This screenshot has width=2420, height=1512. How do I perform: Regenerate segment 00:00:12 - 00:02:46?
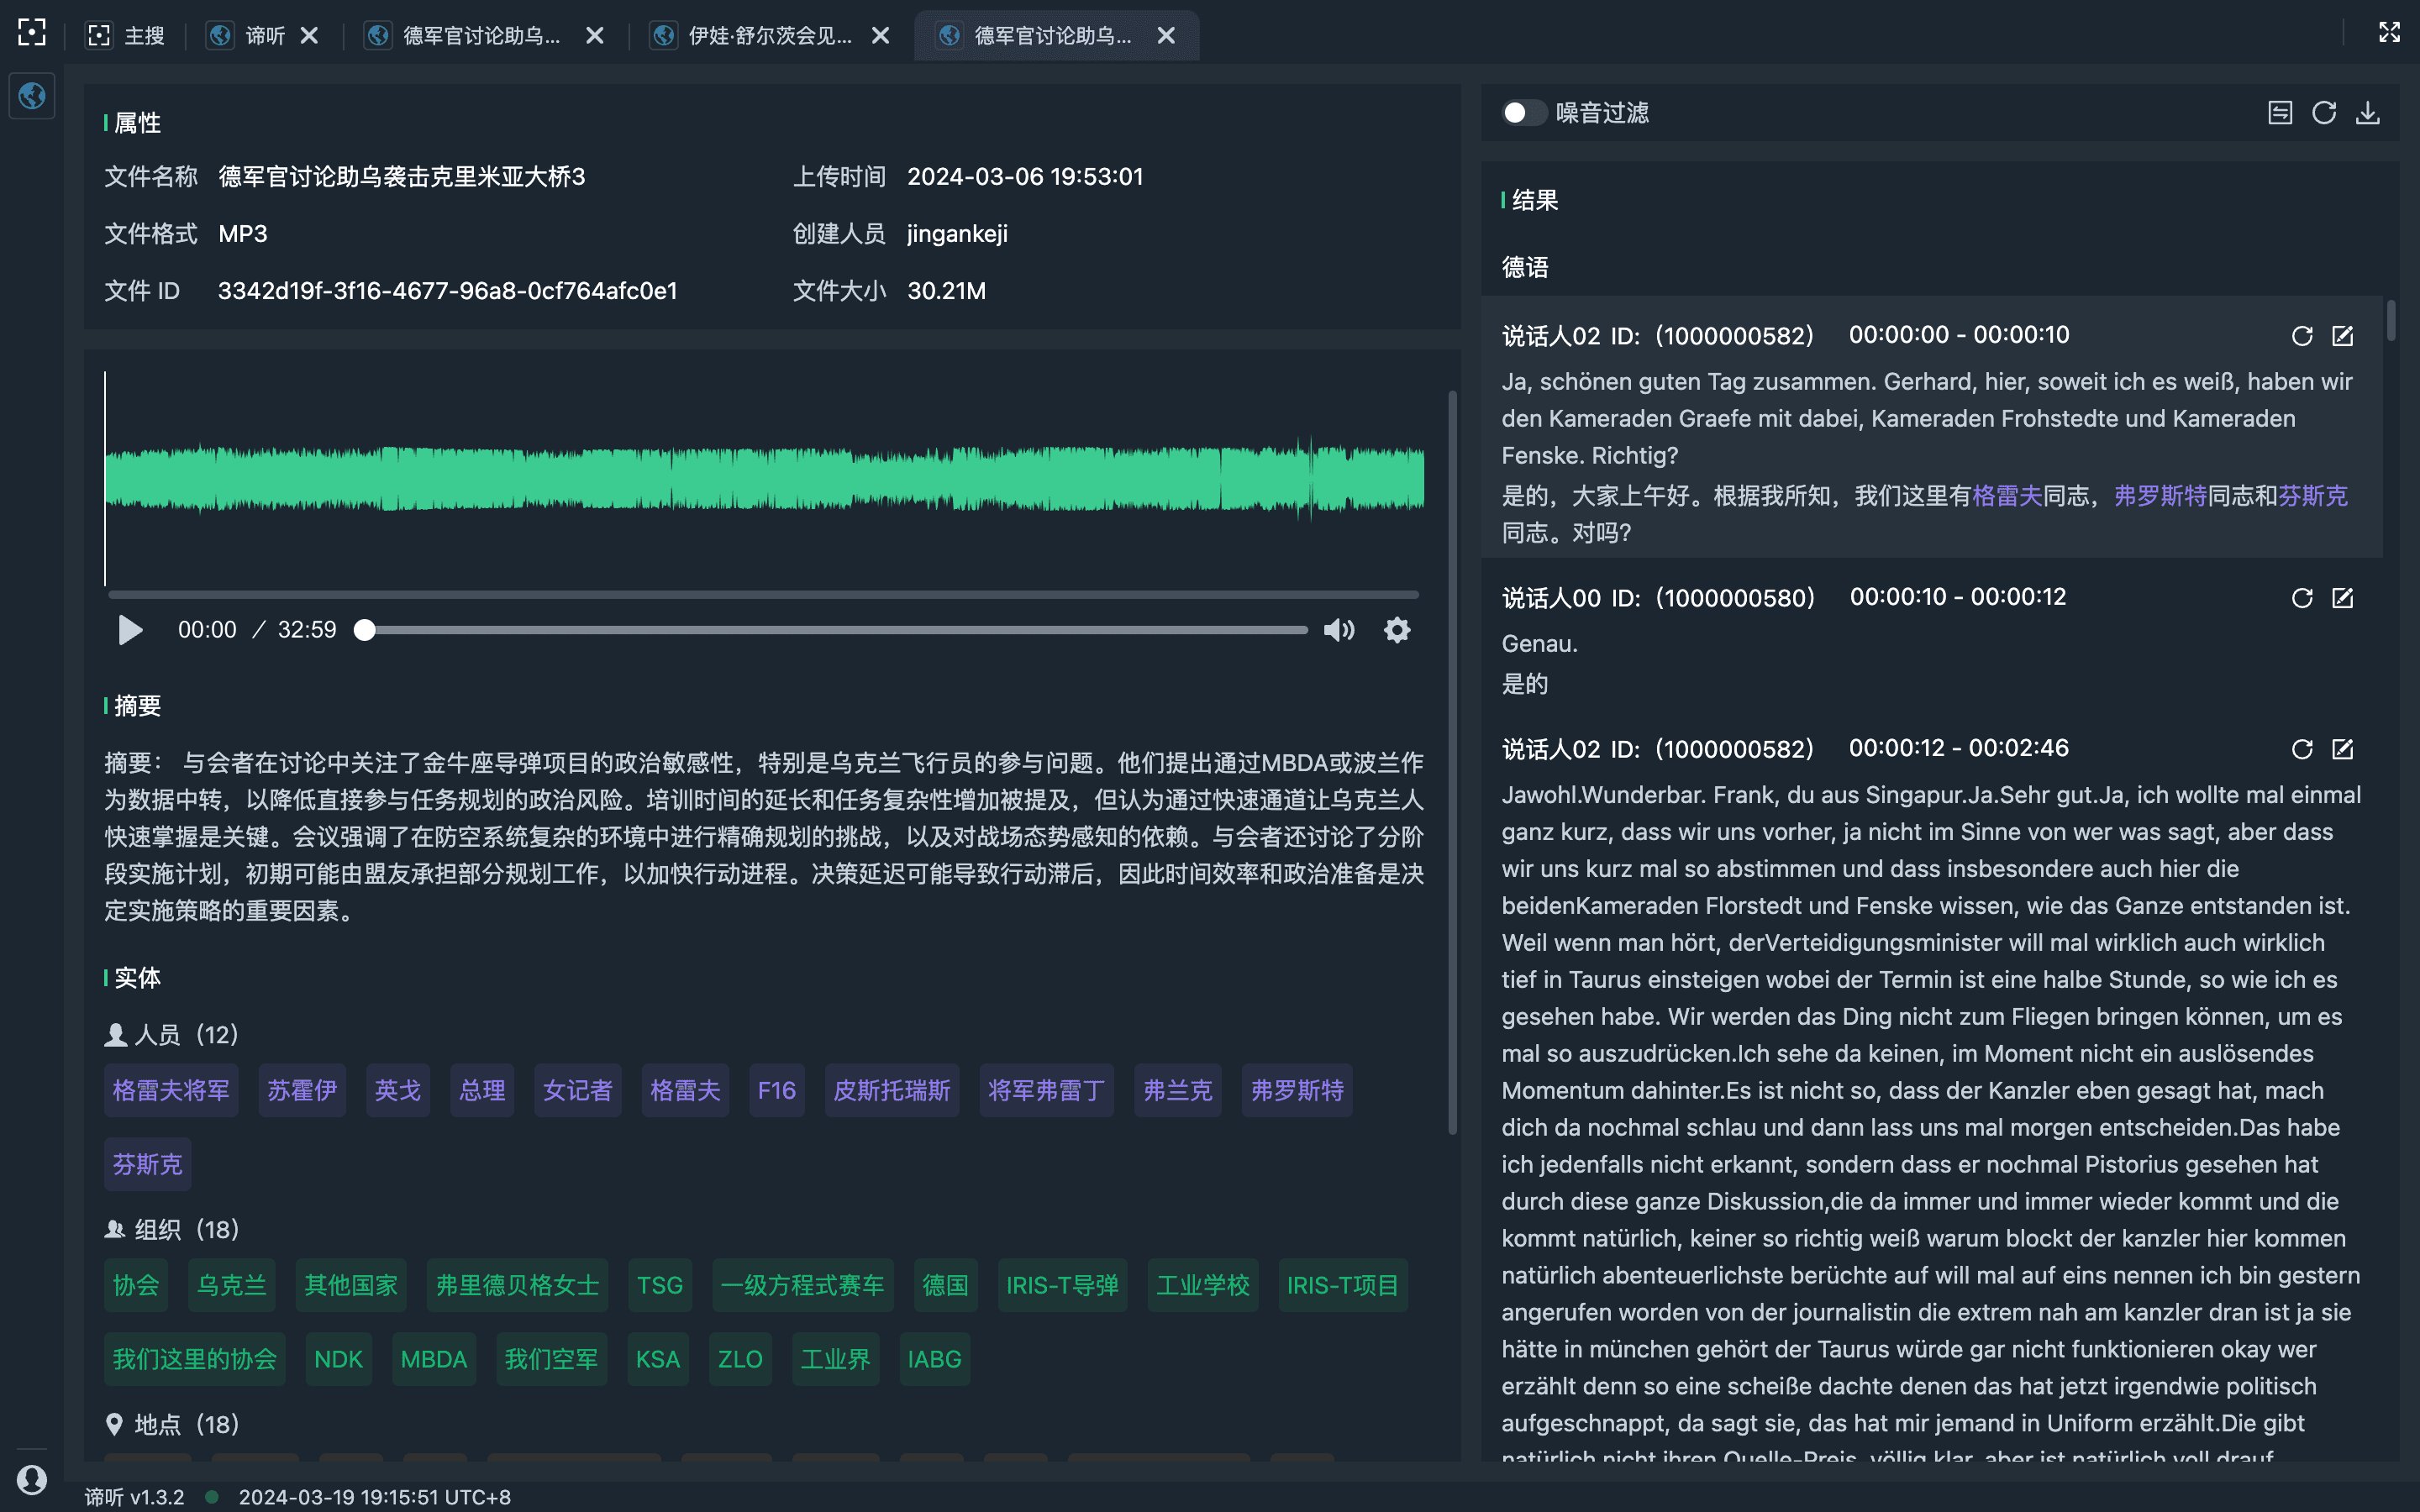[x=2302, y=749]
